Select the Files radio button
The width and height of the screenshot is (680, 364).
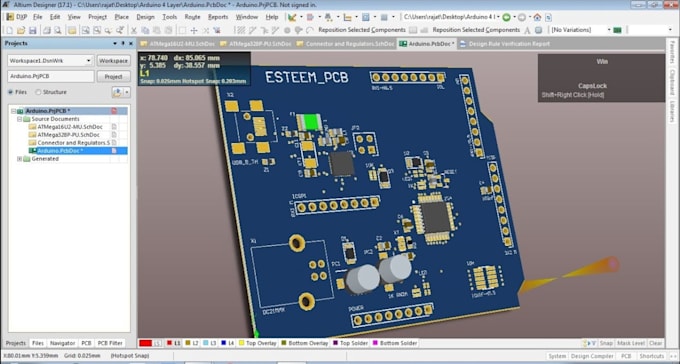(10, 92)
